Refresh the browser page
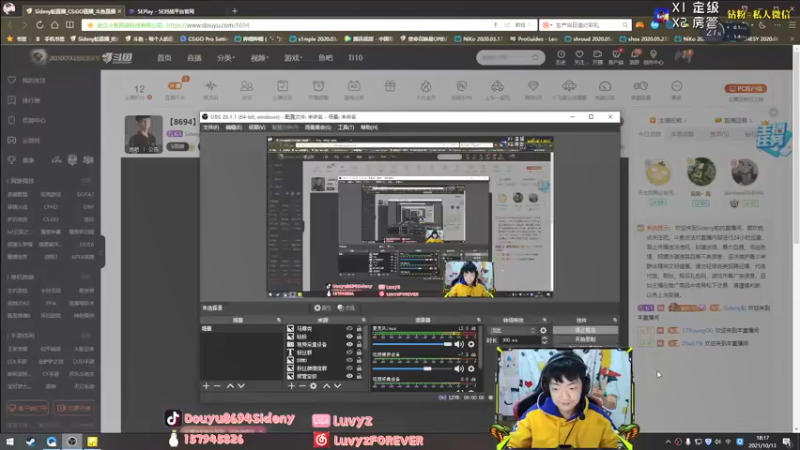The image size is (800, 450). click(40, 24)
